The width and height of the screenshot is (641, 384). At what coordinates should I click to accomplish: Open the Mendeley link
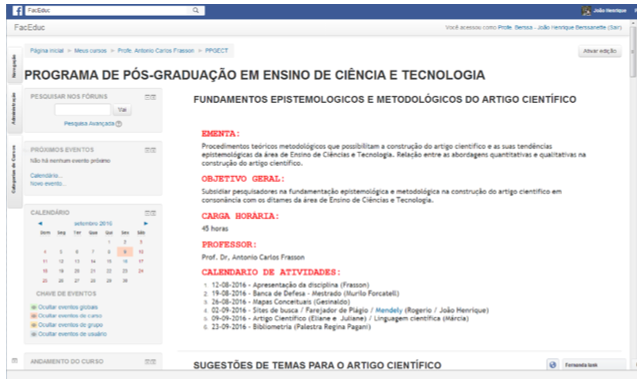click(389, 310)
